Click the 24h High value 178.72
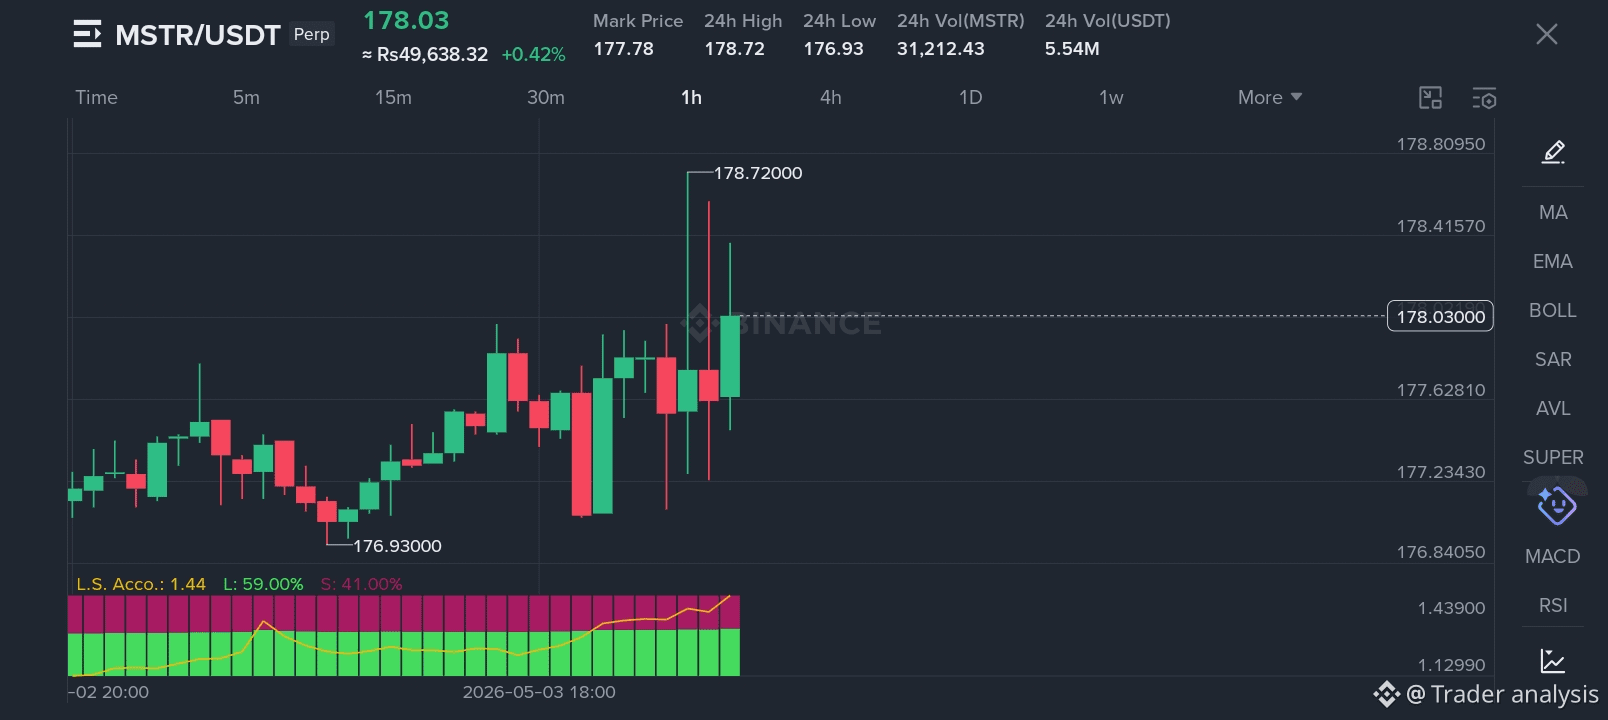This screenshot has height=720, width=1608. click(x=734, y=48)
